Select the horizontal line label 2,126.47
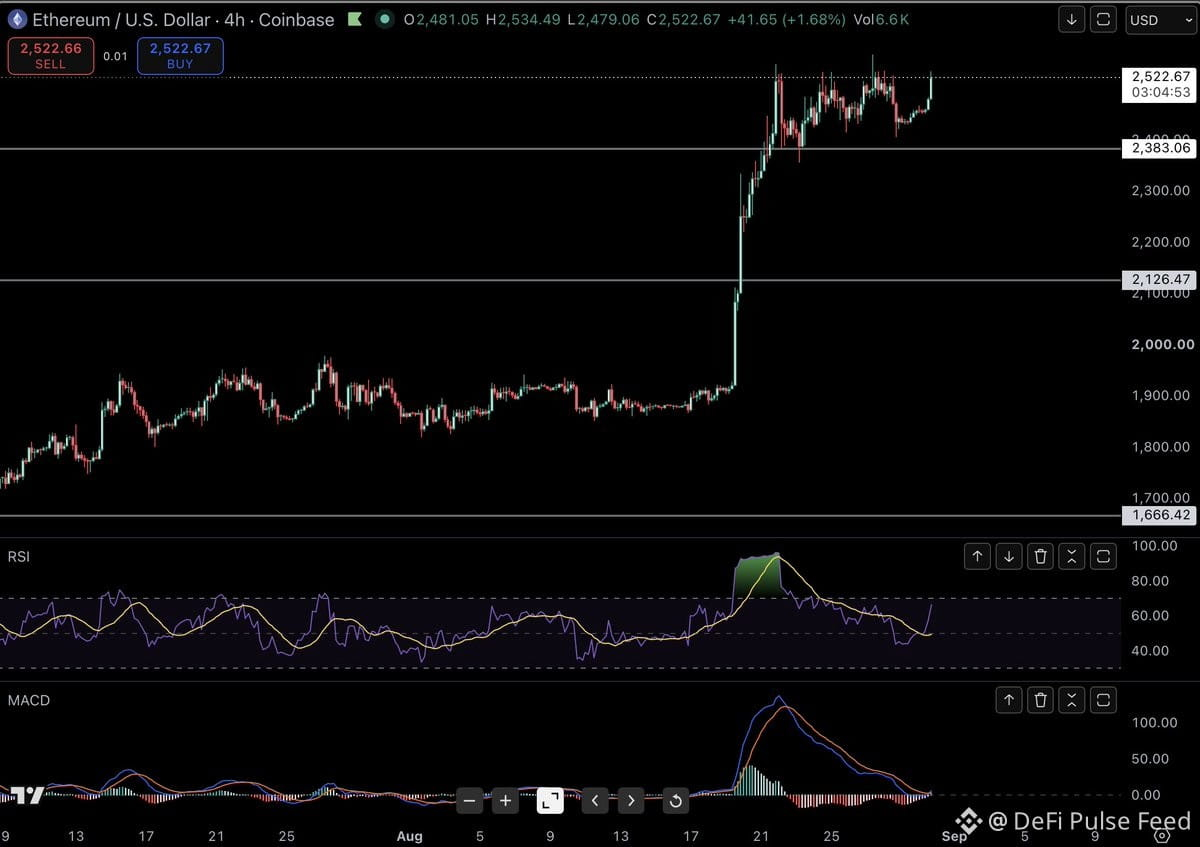1200x847 pixels. [x=1160, y=280]
